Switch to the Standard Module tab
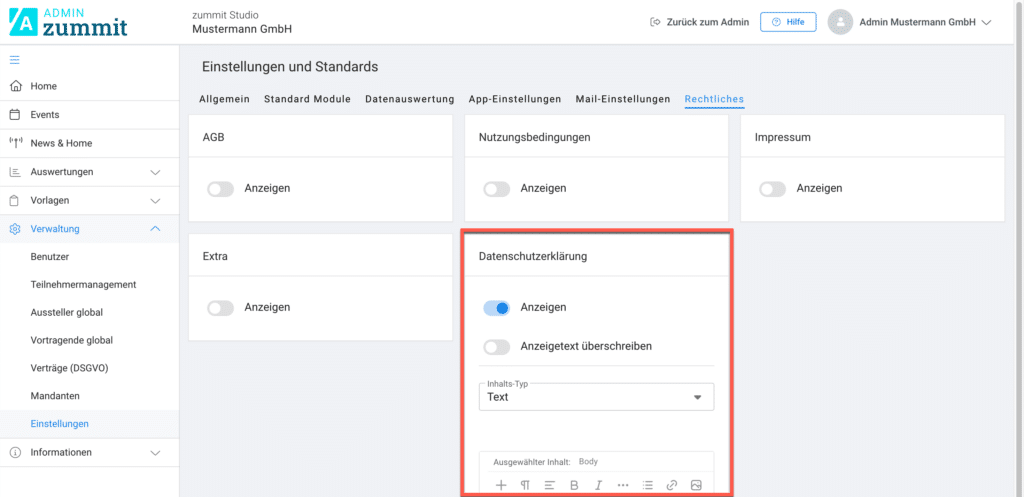This screenshot has height=497, width=1024. coord(307,99)
